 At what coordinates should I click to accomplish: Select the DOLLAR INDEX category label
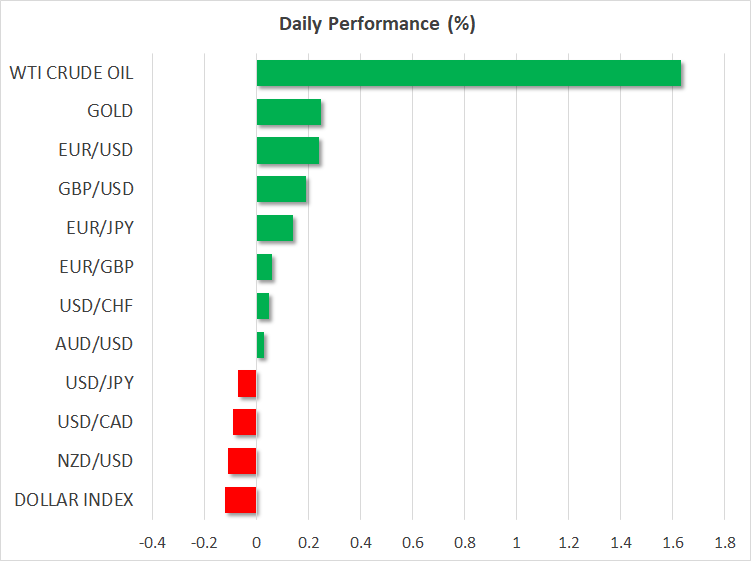coord(74,500)
